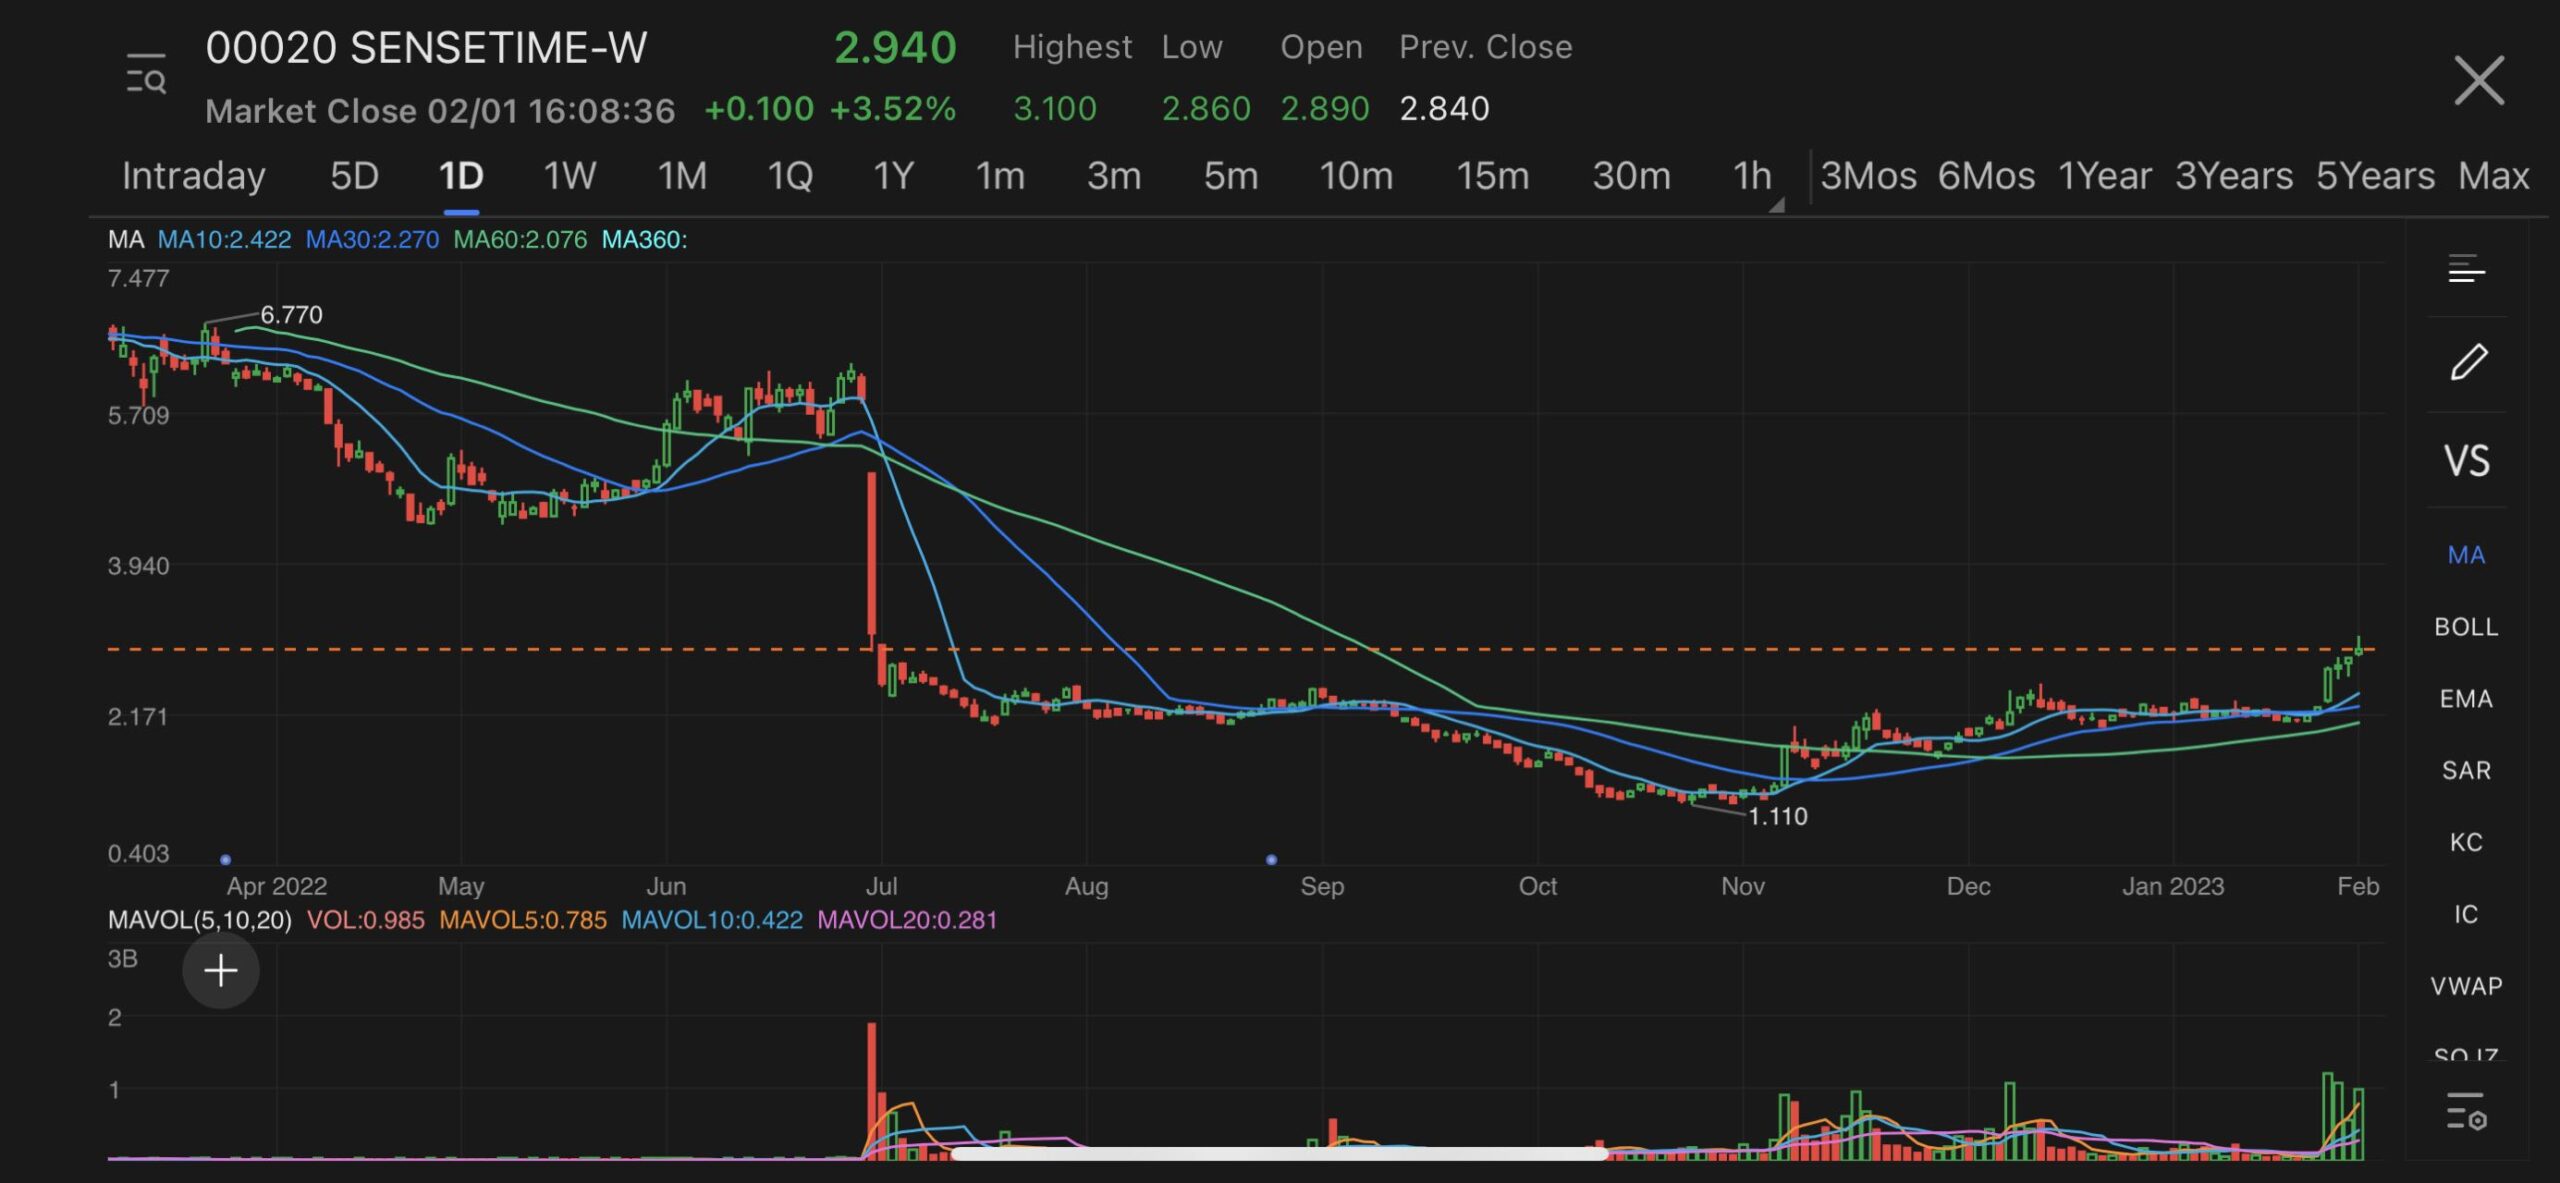Turn on the SAR indicator
Viewport: 2560px width, 1183px height.
click(2466, 771)
